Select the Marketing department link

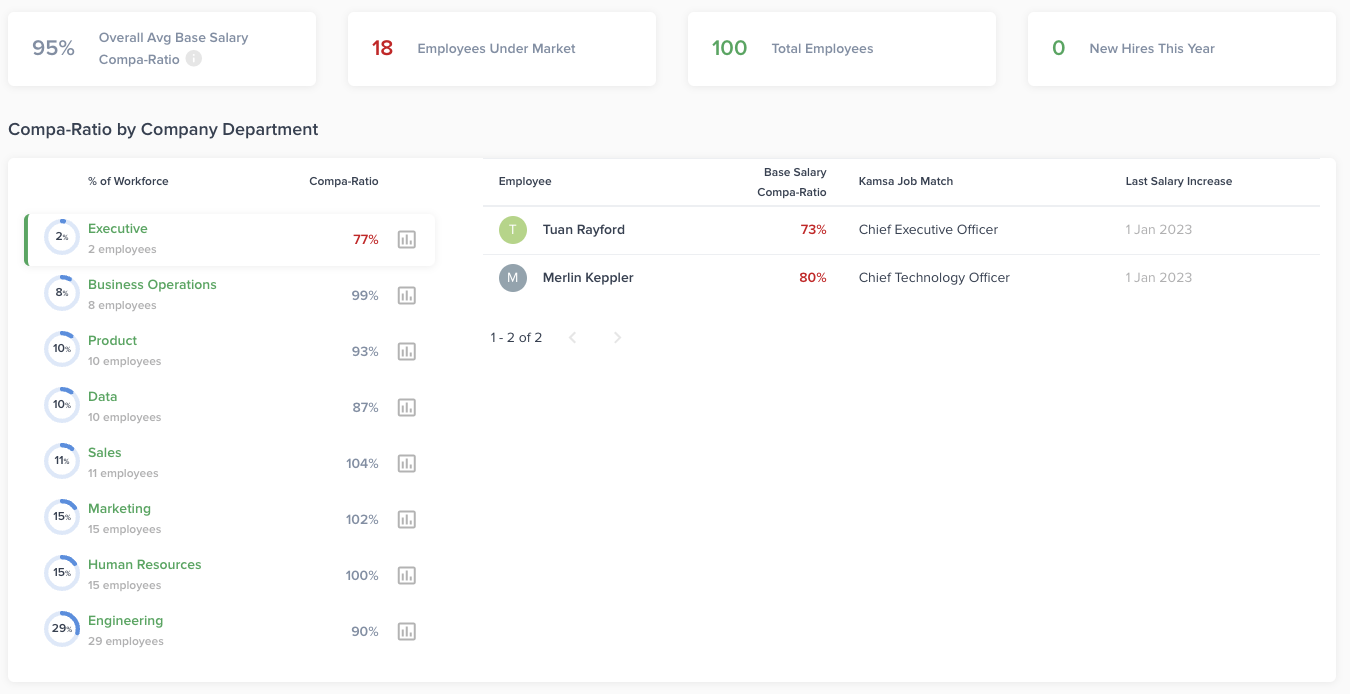click(x=119, y=509)
